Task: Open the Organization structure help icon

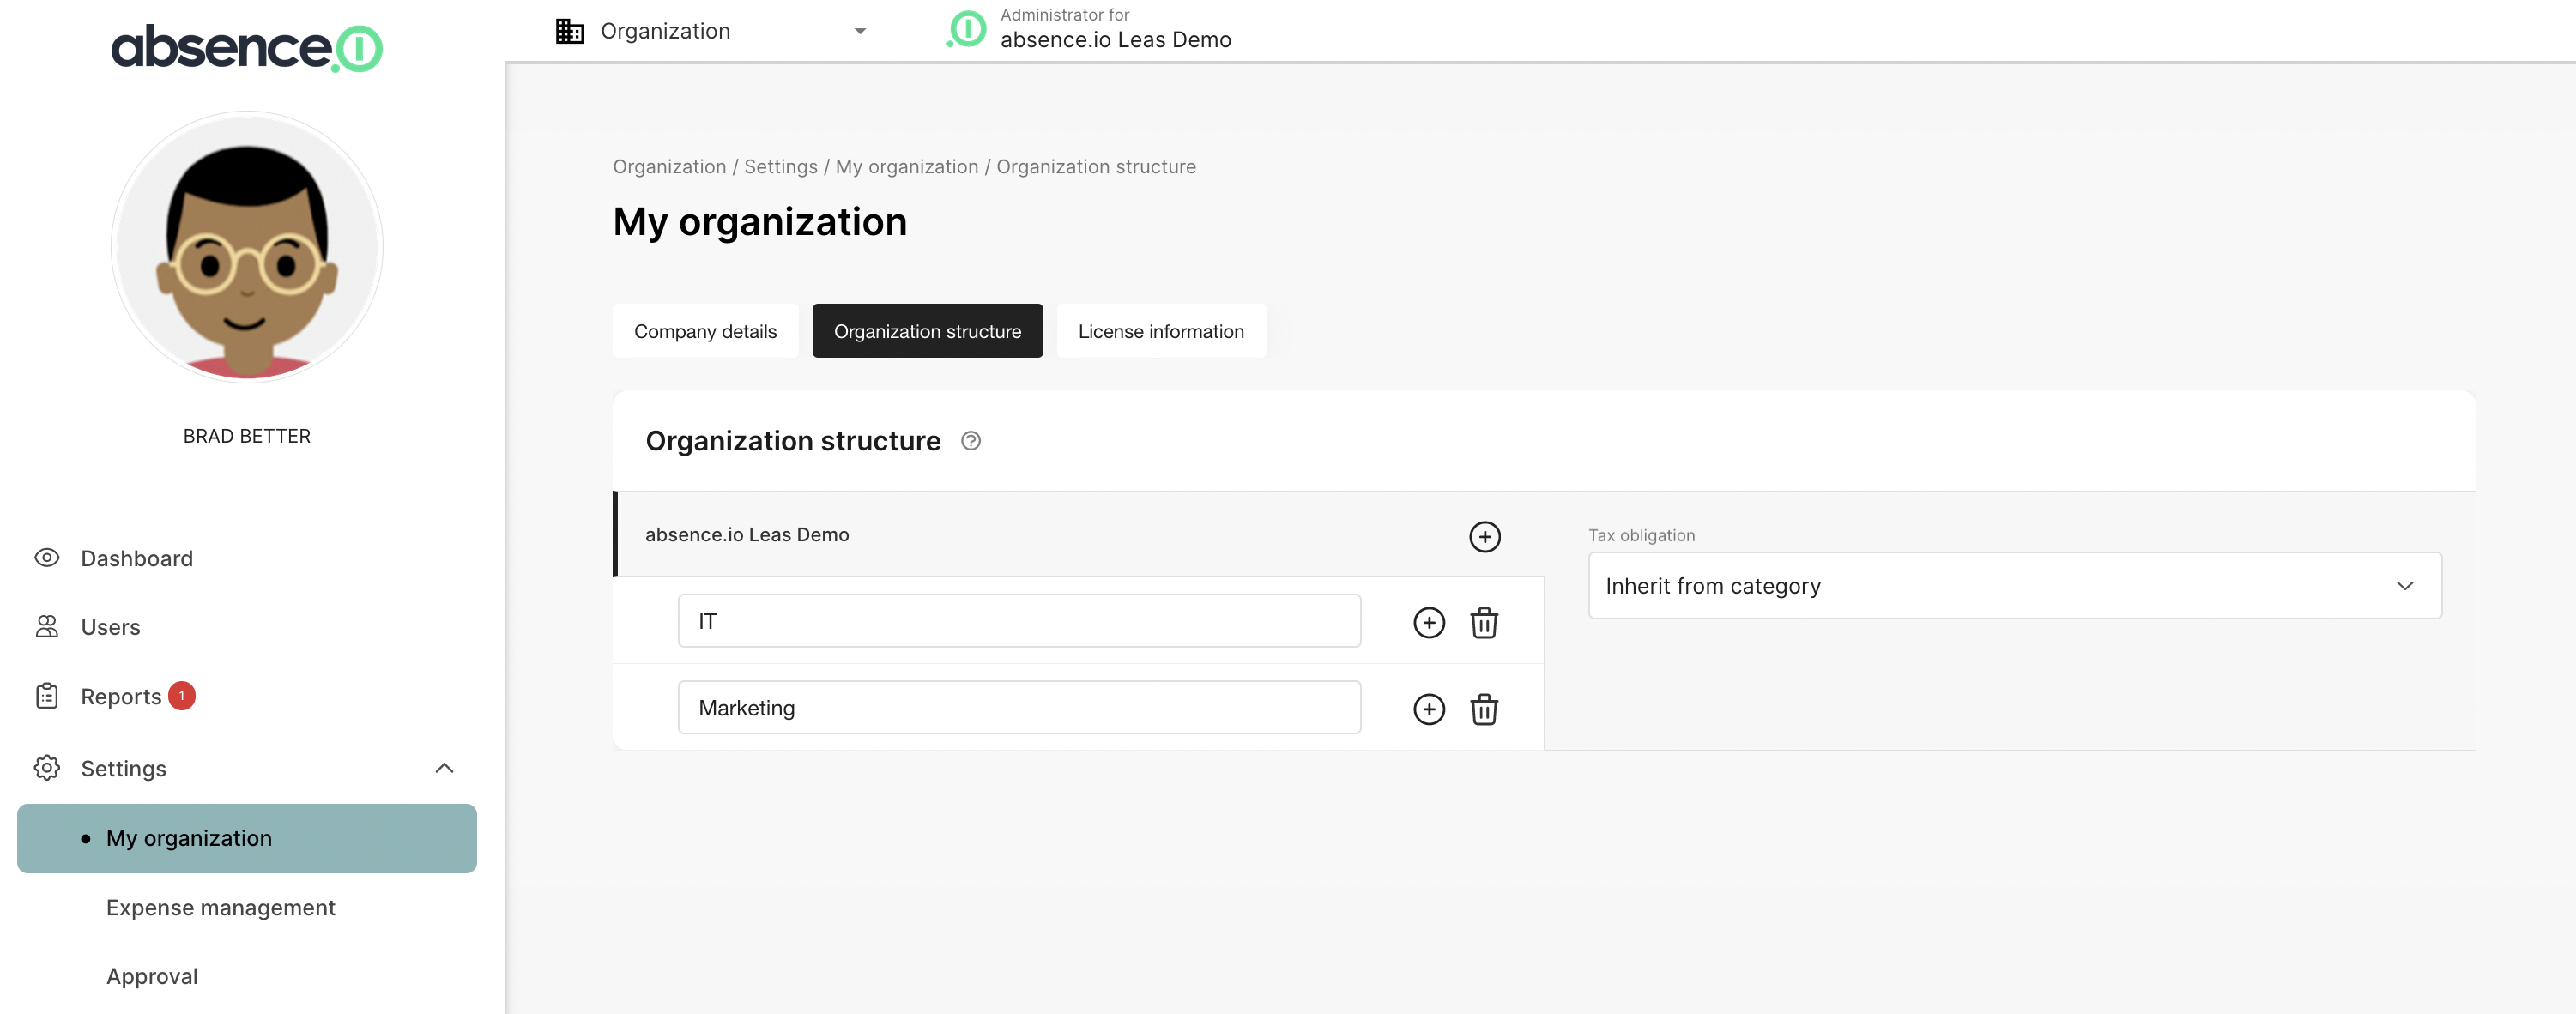Action: (970, 441)
